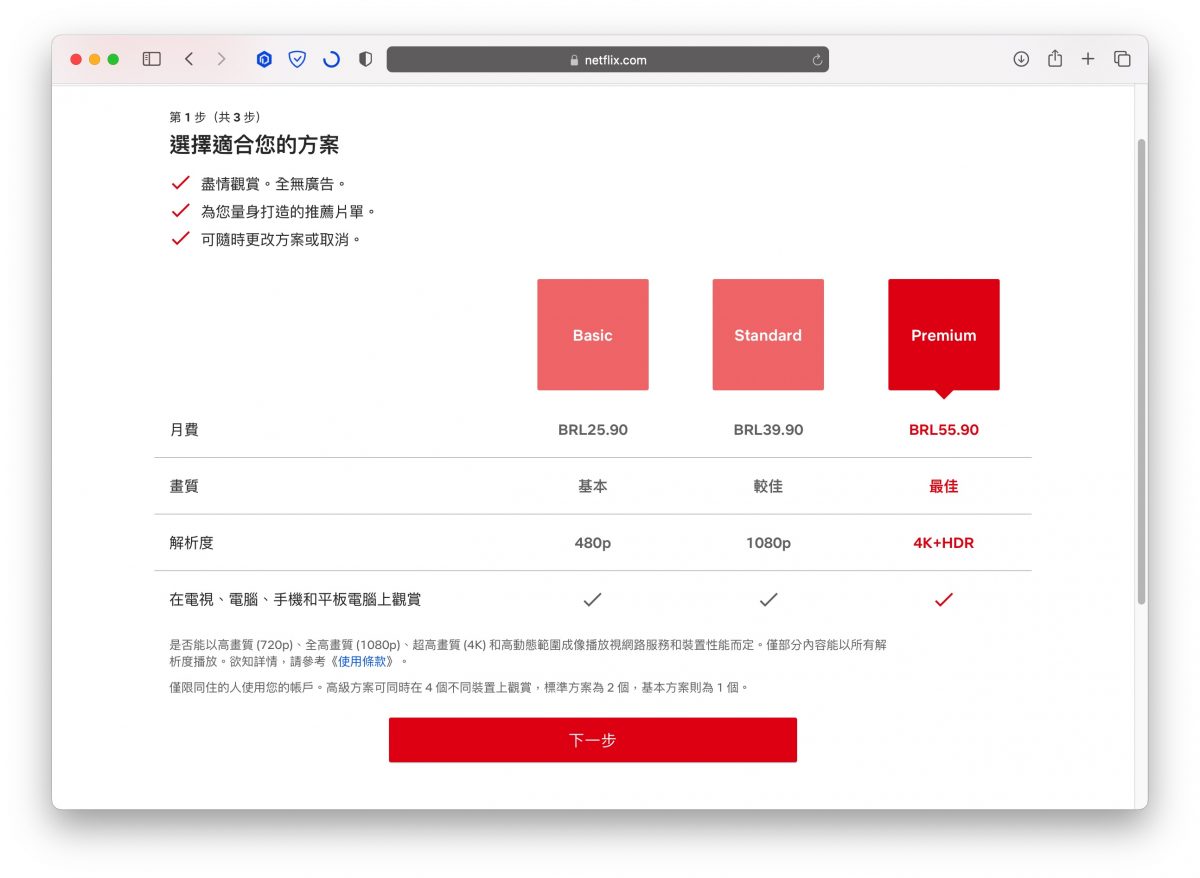Click the netflix.com address bar
1200x878 pixels.
[608, 59]
